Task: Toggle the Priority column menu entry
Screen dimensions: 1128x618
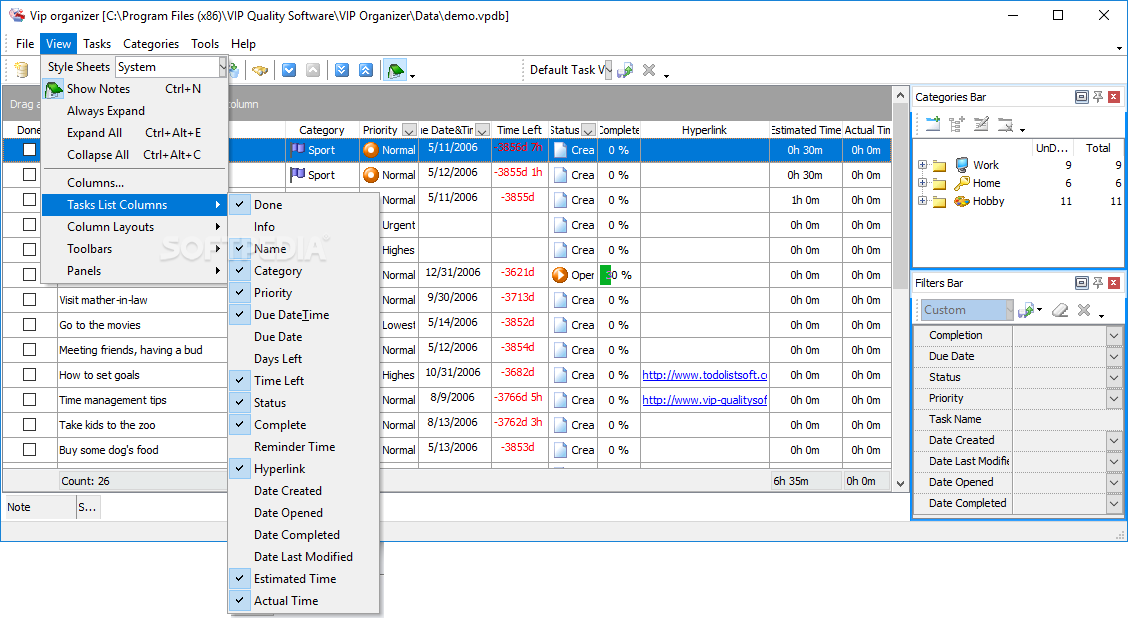Action: [x=304, y=293]
